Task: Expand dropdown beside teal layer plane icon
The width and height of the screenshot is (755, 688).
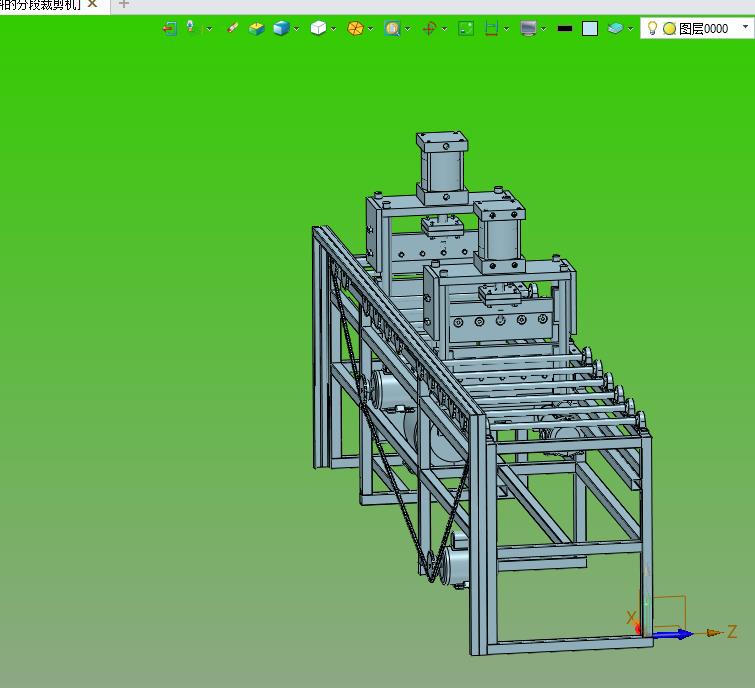Action: click(x=630, y=29)
